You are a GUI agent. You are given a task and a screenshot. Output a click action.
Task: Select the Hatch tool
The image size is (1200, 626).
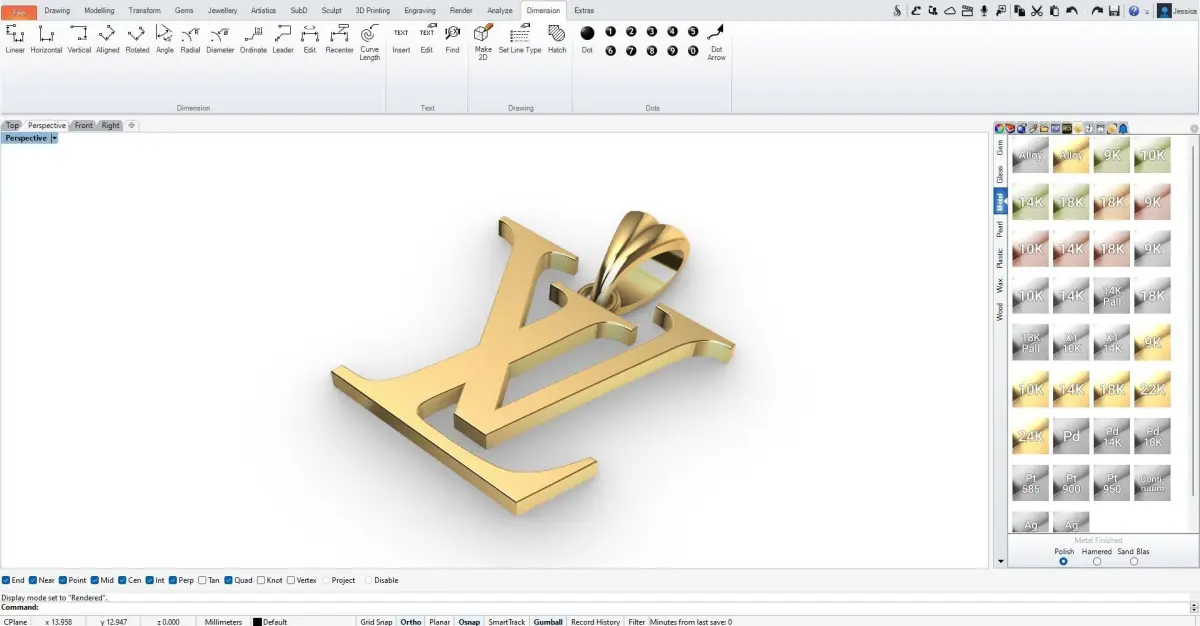[557, 40]
